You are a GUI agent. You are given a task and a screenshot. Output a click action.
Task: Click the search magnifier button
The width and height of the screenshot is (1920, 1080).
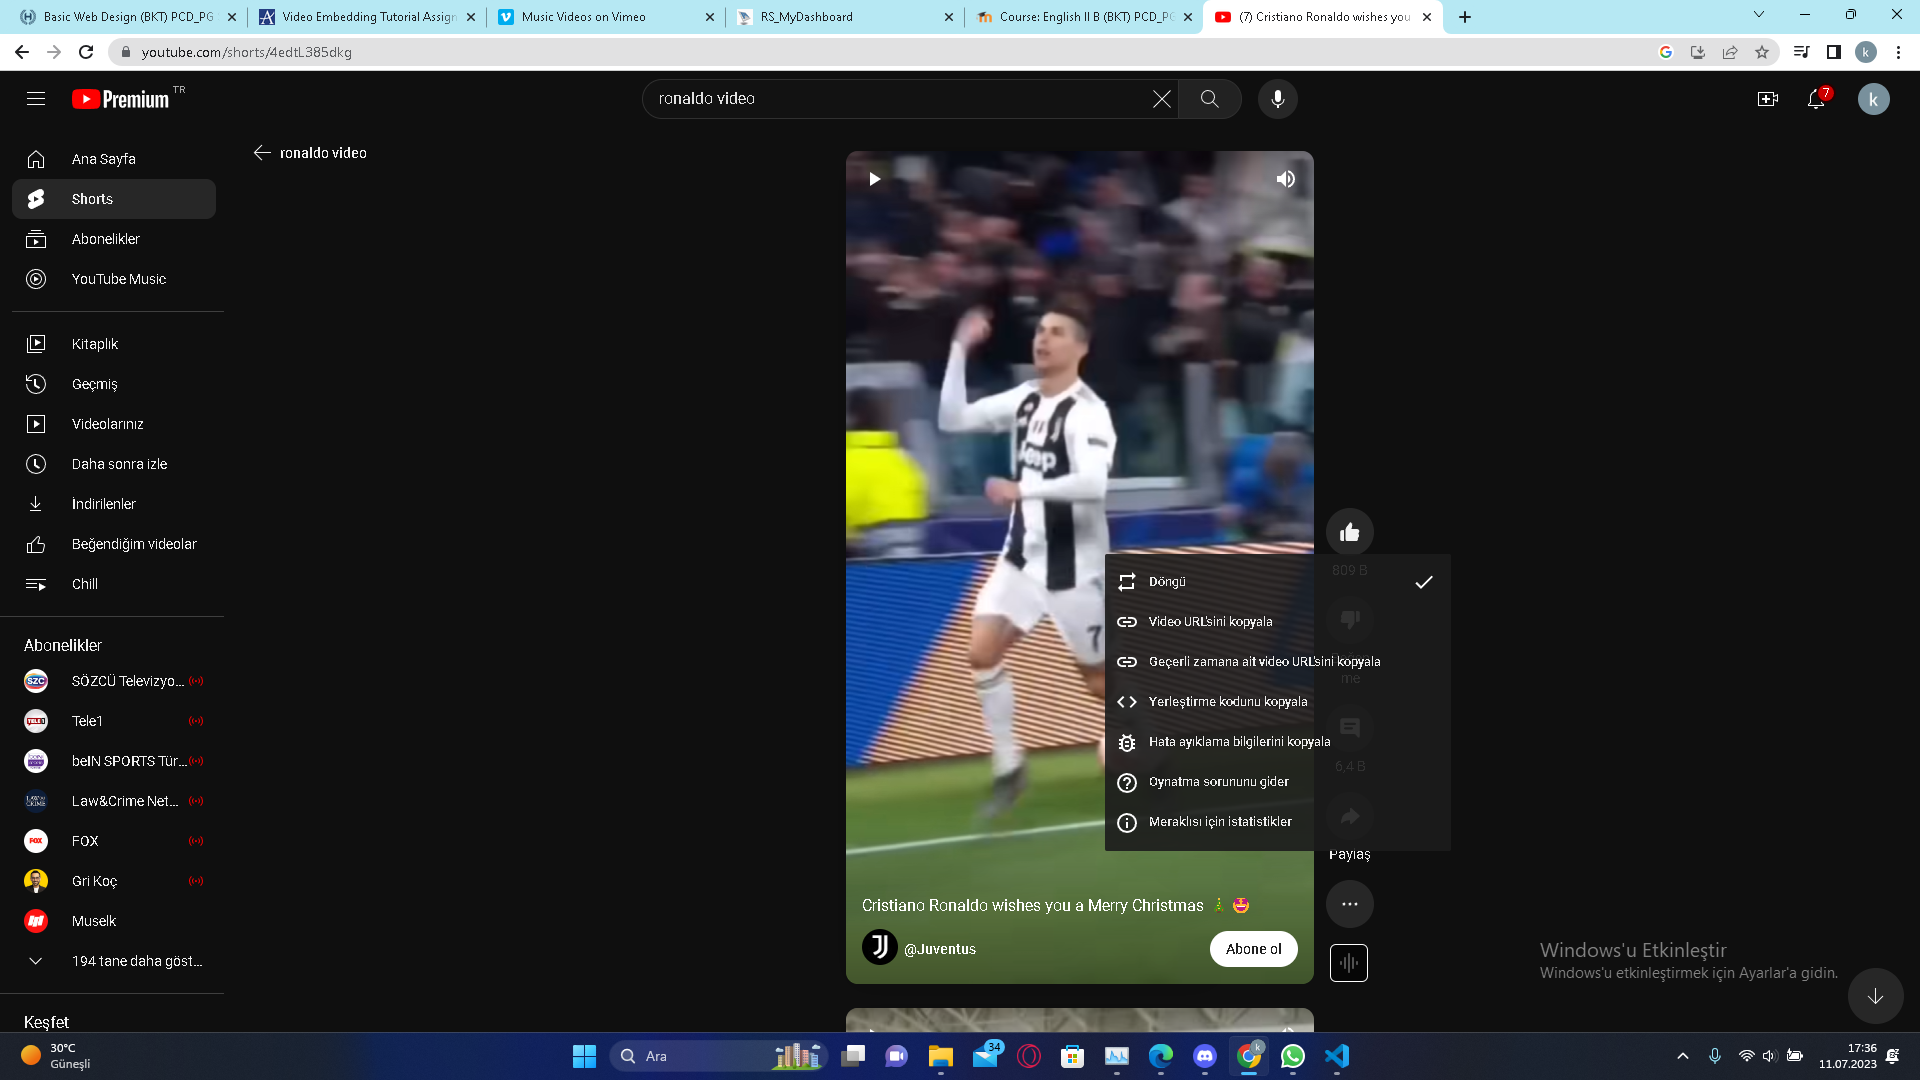pos(1209,99)
